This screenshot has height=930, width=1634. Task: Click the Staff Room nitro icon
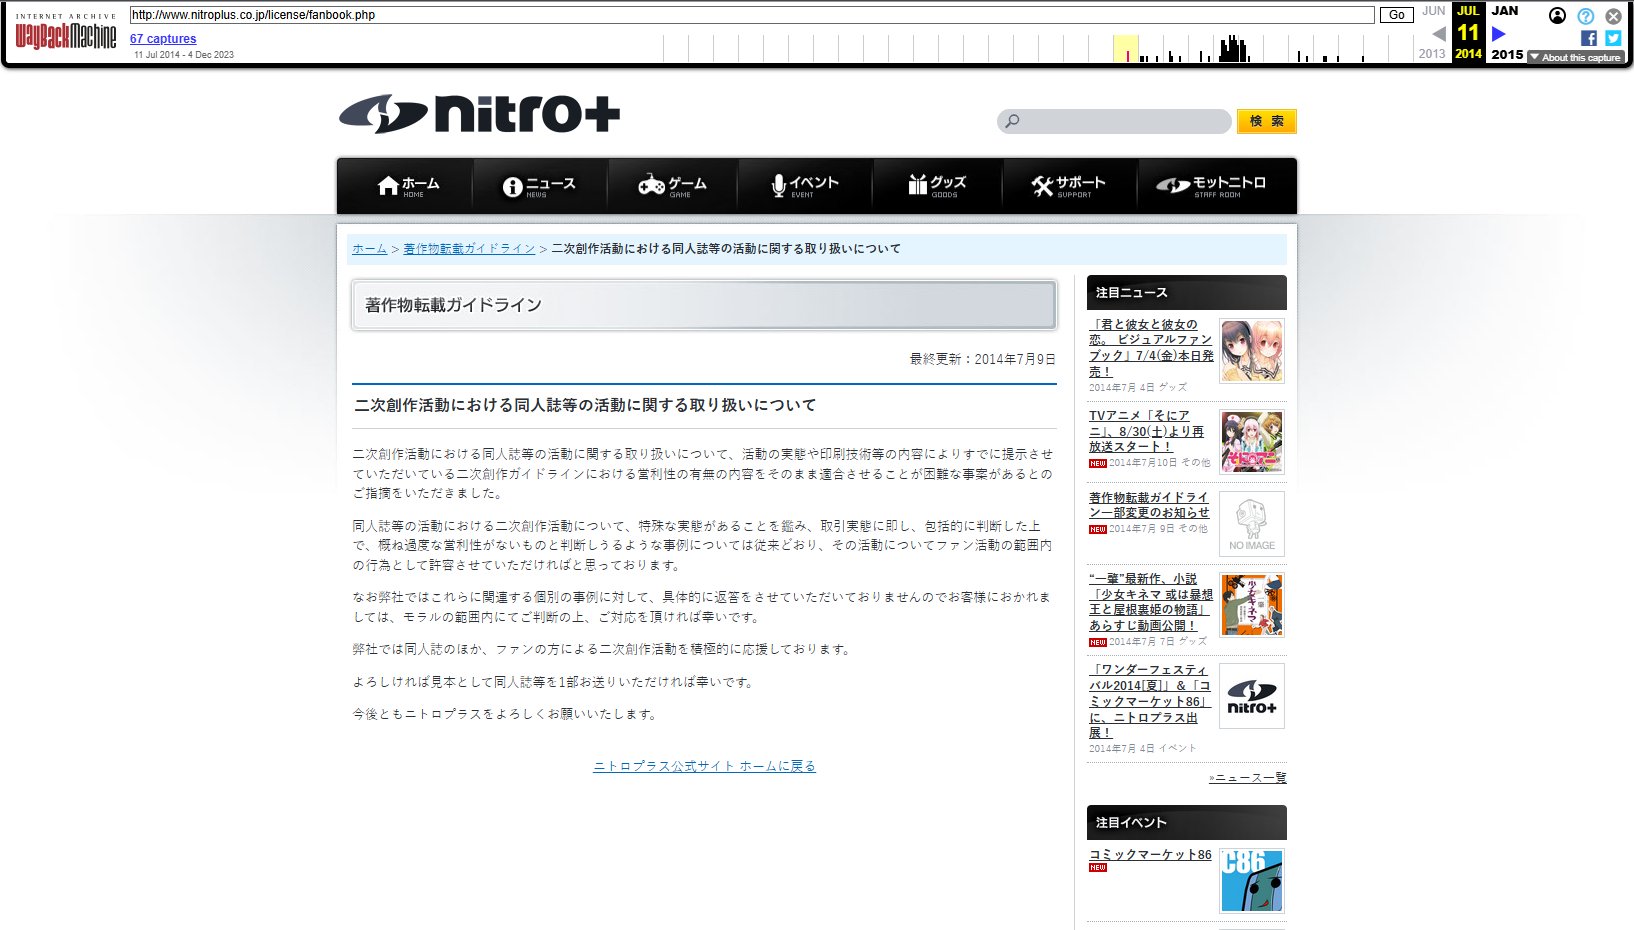click(1173, 186)
